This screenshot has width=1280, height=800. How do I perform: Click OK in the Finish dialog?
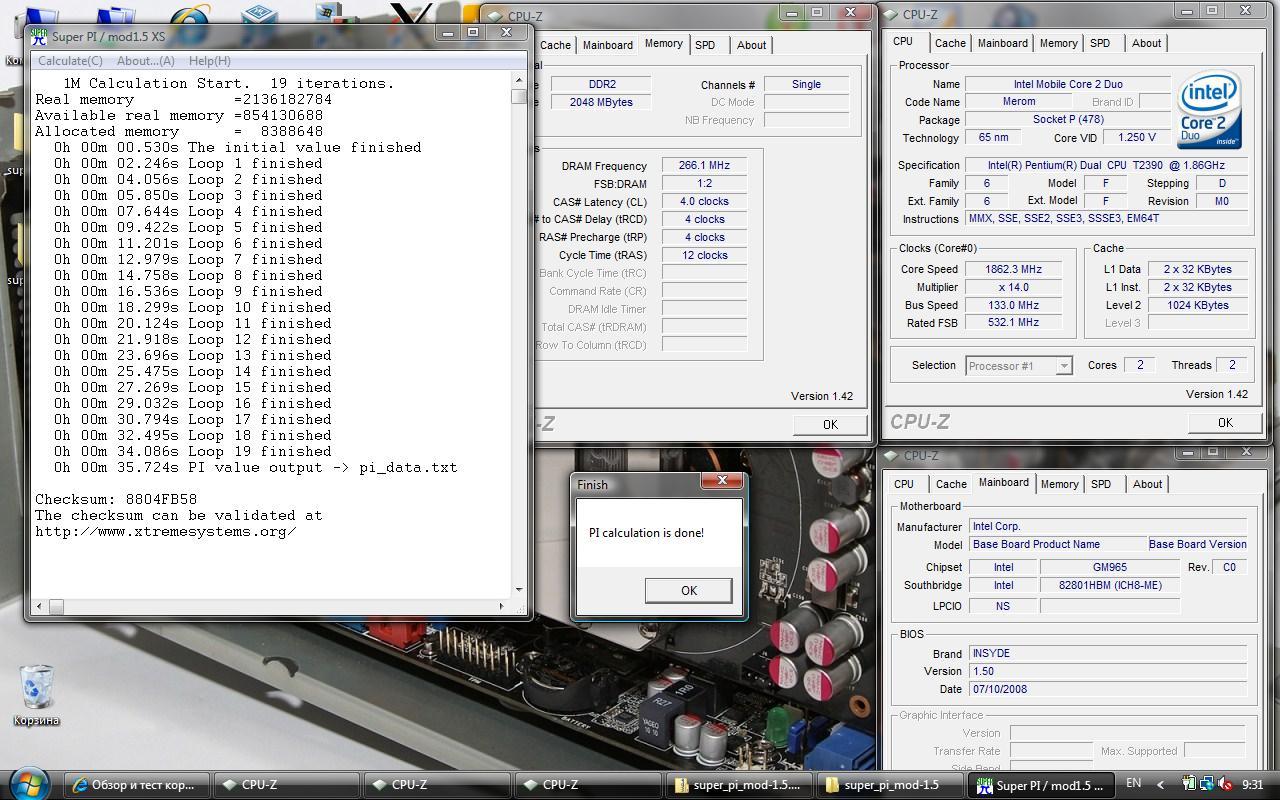688,590
